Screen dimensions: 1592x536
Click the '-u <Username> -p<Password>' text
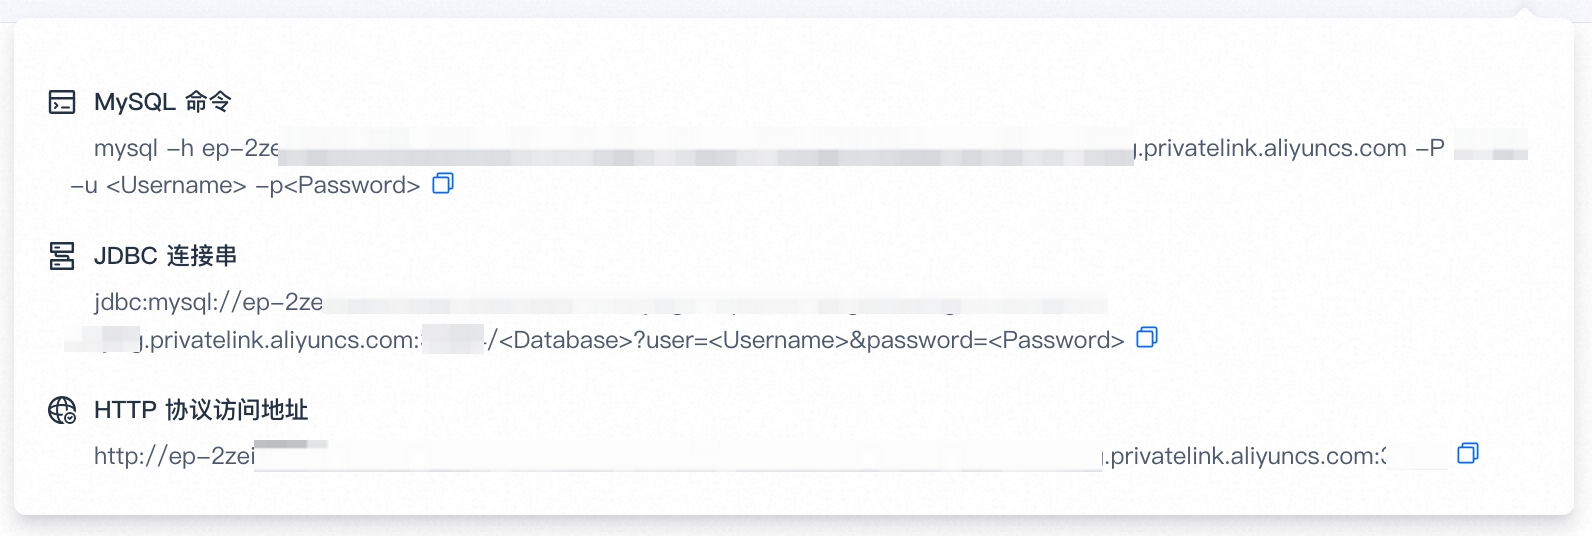245,185
